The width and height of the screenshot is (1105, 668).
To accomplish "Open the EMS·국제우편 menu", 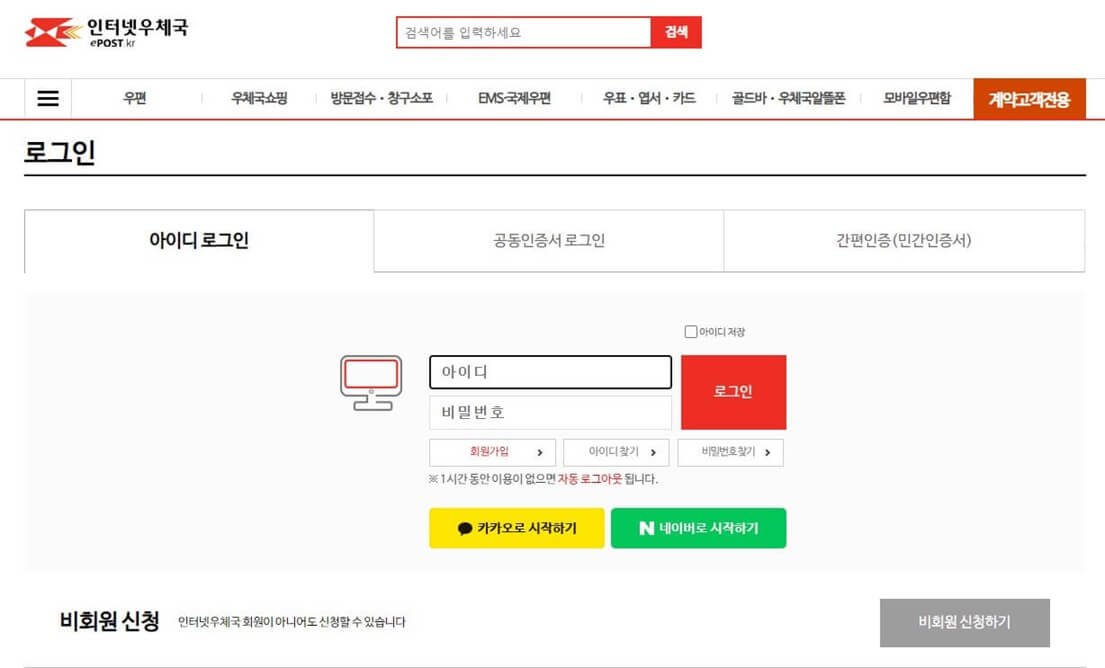I will 514,98.
